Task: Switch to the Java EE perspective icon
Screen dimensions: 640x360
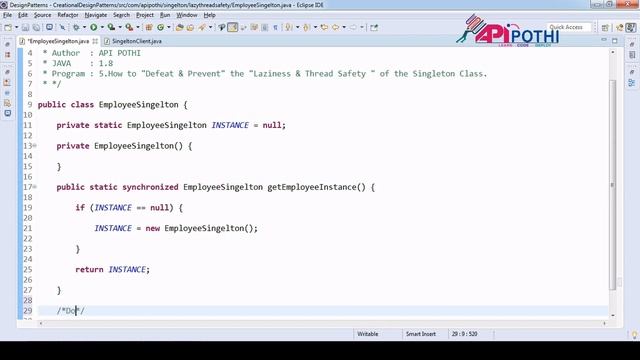Action: [x=620, y=27]
